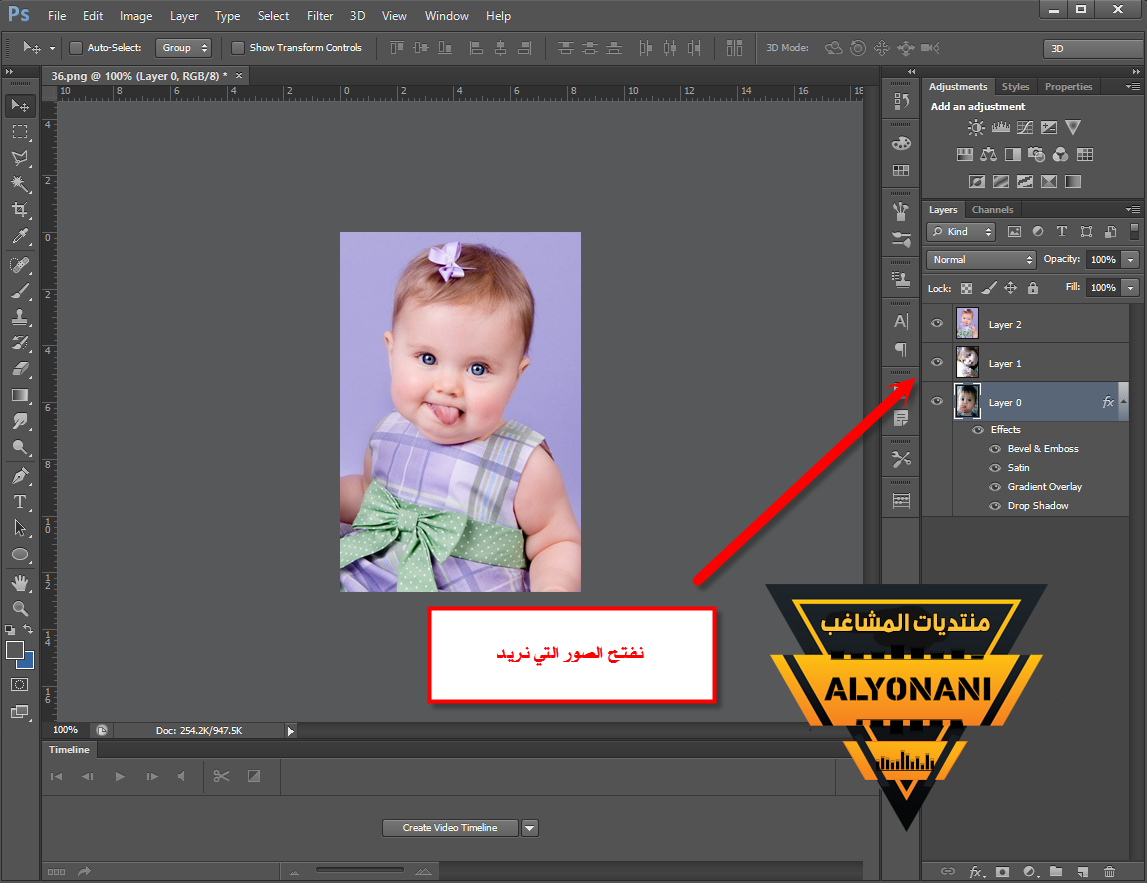
Task: Click the delete layer trash icon
Action: click(x=1109, y=872)
